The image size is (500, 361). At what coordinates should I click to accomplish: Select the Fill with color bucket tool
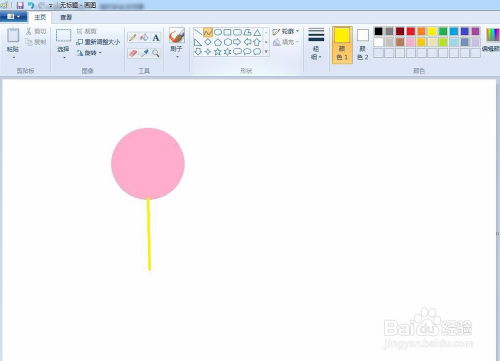144,38
